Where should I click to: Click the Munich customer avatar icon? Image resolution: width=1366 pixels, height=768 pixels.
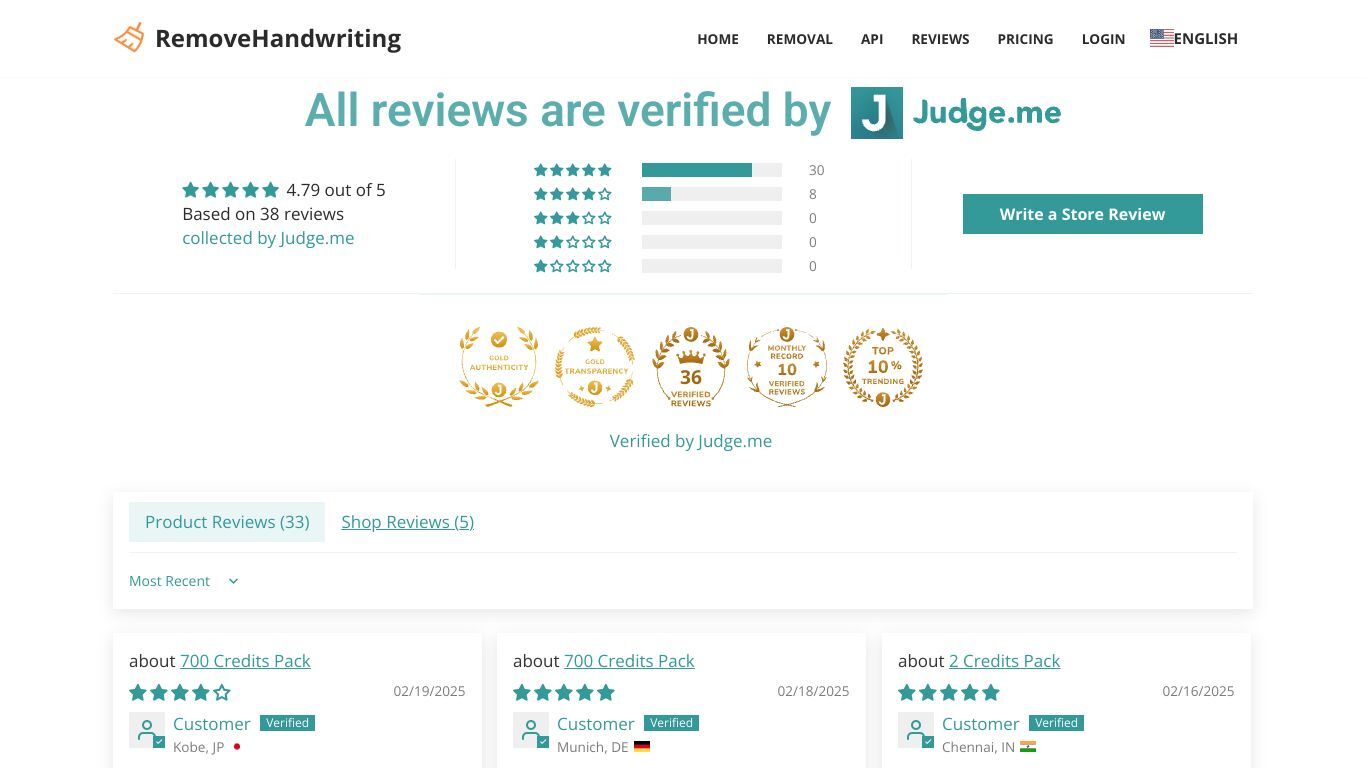(x=531, y=730)
